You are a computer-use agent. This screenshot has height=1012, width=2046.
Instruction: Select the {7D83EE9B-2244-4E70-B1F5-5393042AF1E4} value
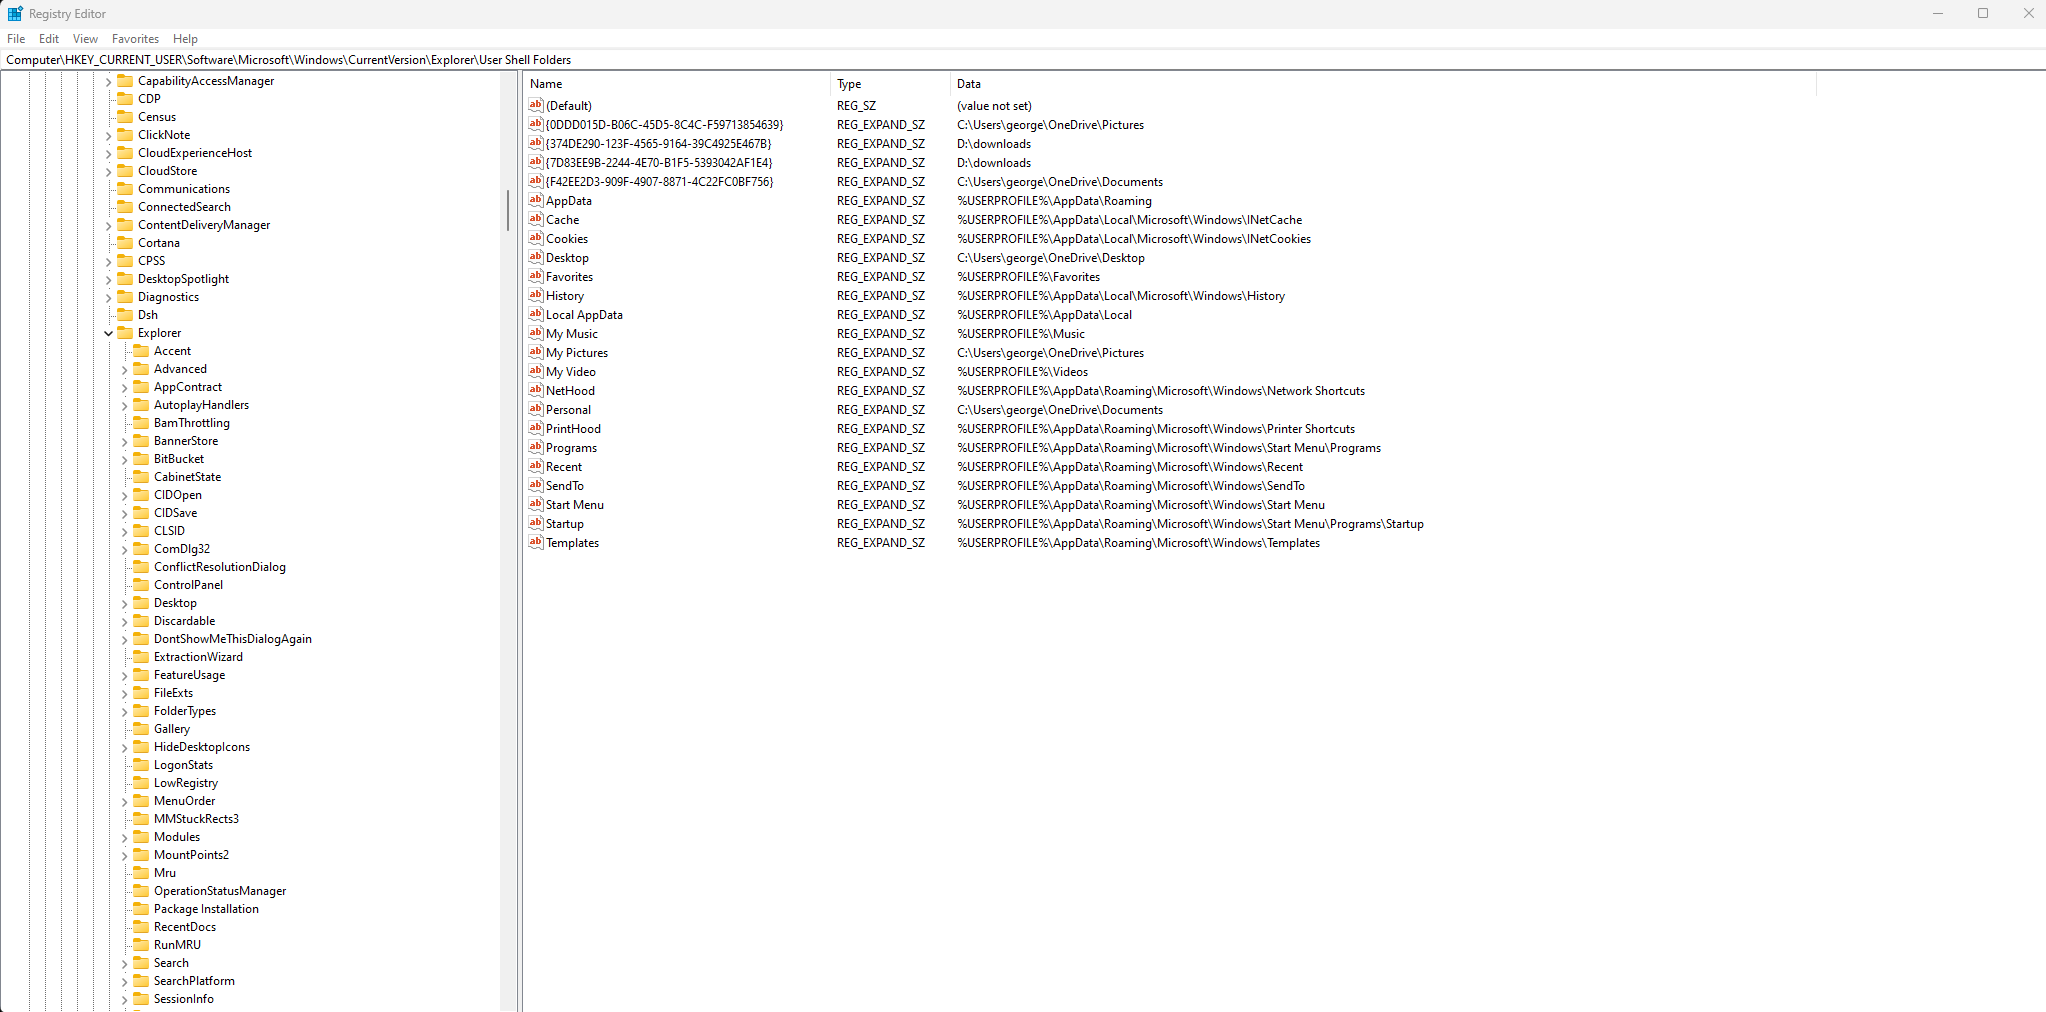click(659, 163)
